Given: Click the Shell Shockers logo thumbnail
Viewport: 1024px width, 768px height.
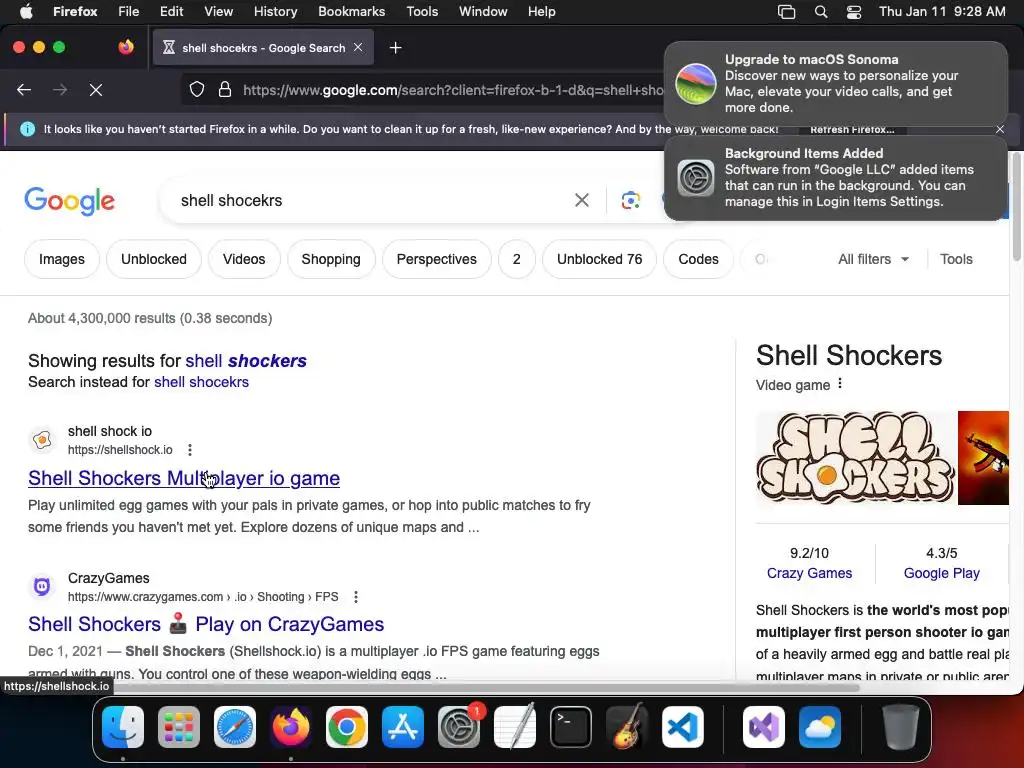Looking at the screenshot, I should tap(855, 458).
